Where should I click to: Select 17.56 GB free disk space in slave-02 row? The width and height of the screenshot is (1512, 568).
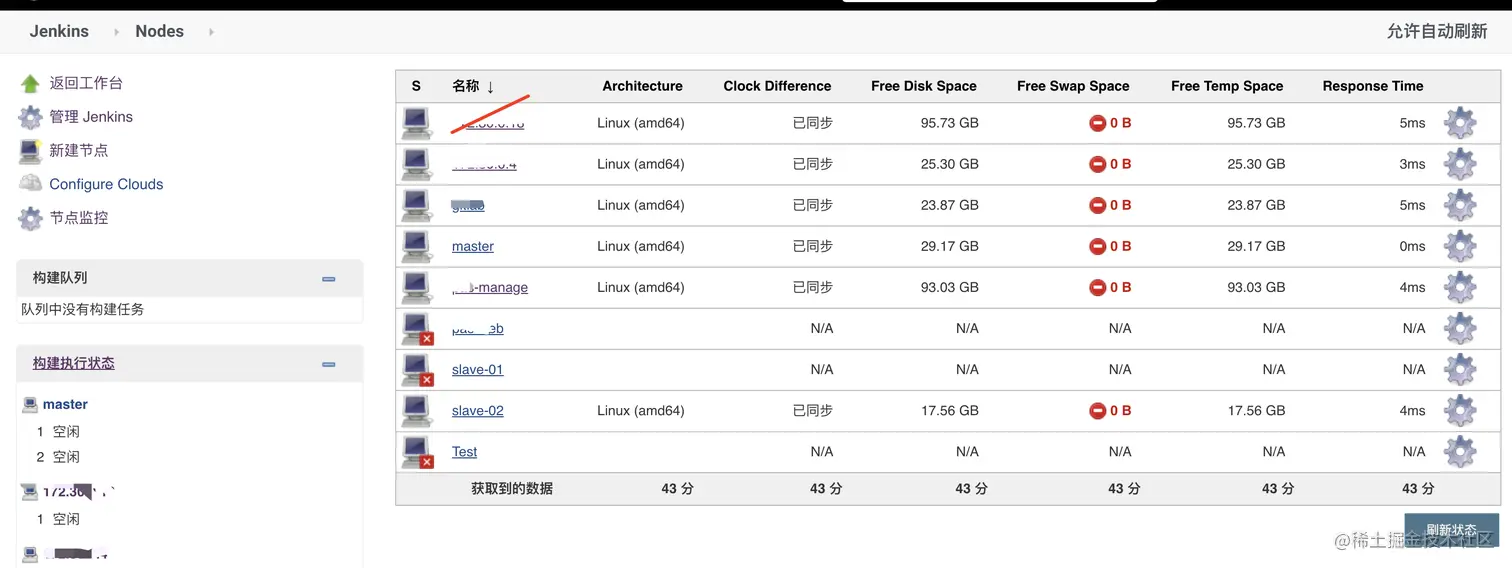coord(949,410)
